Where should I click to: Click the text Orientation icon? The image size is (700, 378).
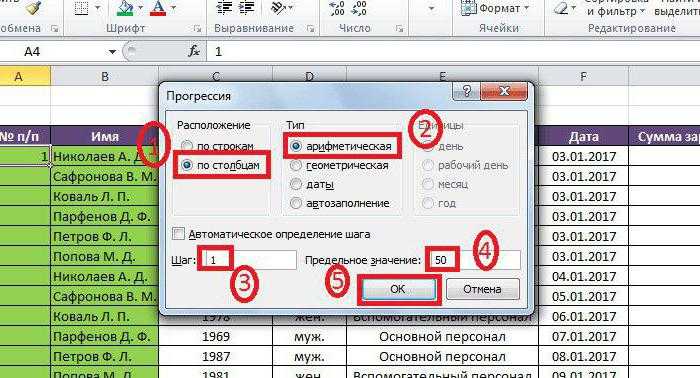click(x=279, y=8)
